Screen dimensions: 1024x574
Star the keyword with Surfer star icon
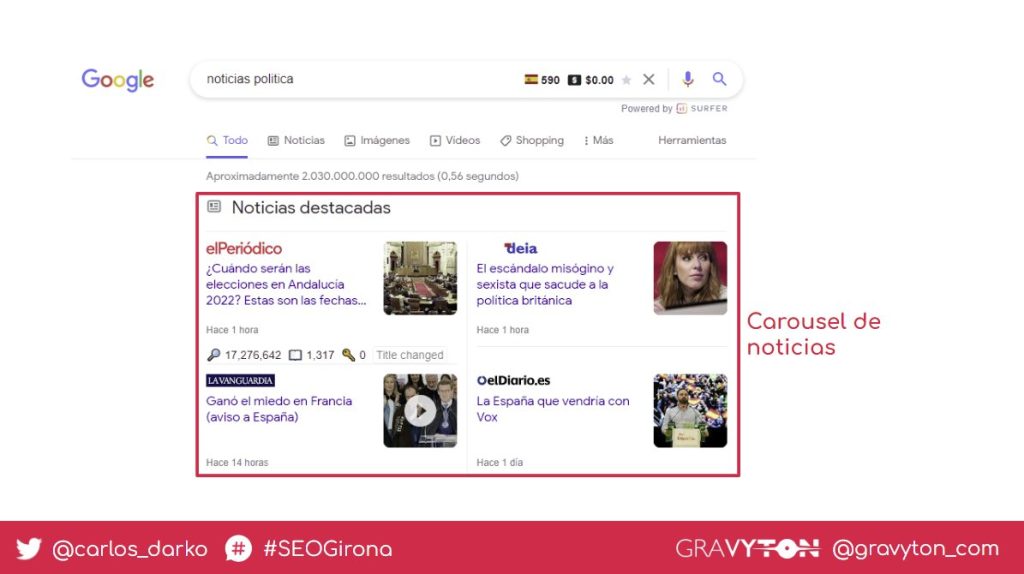click(626, 80)
